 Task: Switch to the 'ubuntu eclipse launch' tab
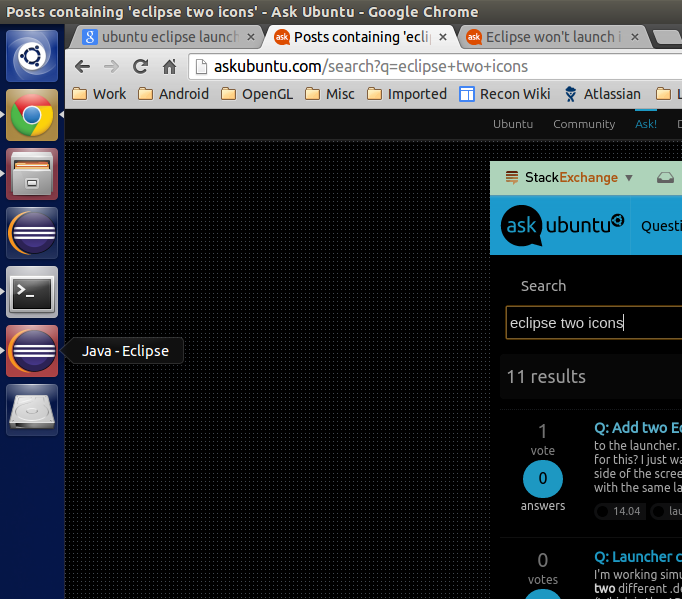(x=165, y=37)
